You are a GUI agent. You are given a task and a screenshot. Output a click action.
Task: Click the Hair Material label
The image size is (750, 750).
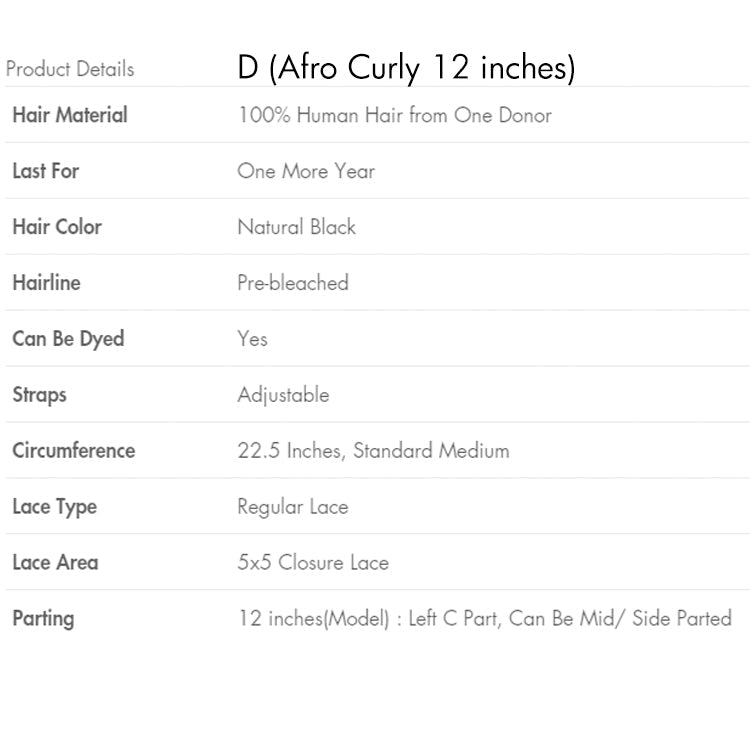click(x=70, y=115)
